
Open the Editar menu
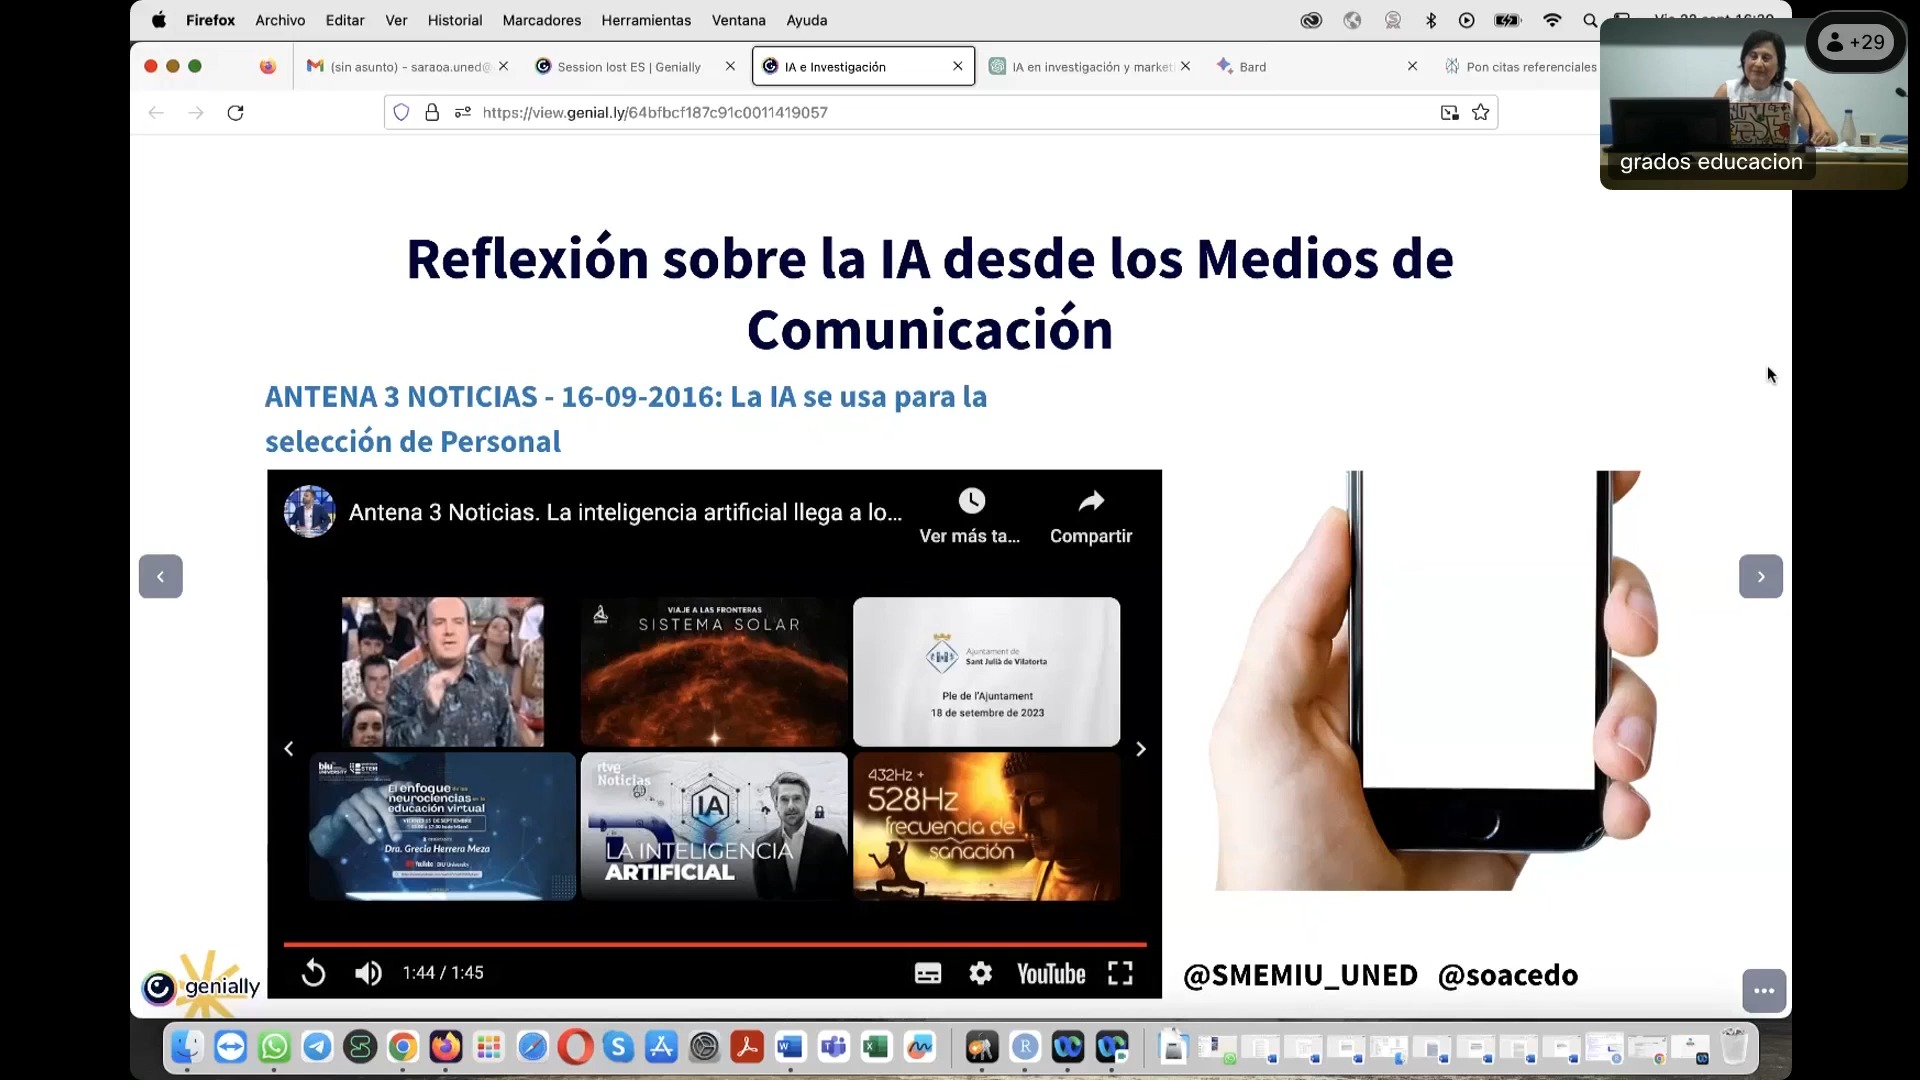[344, 20]
